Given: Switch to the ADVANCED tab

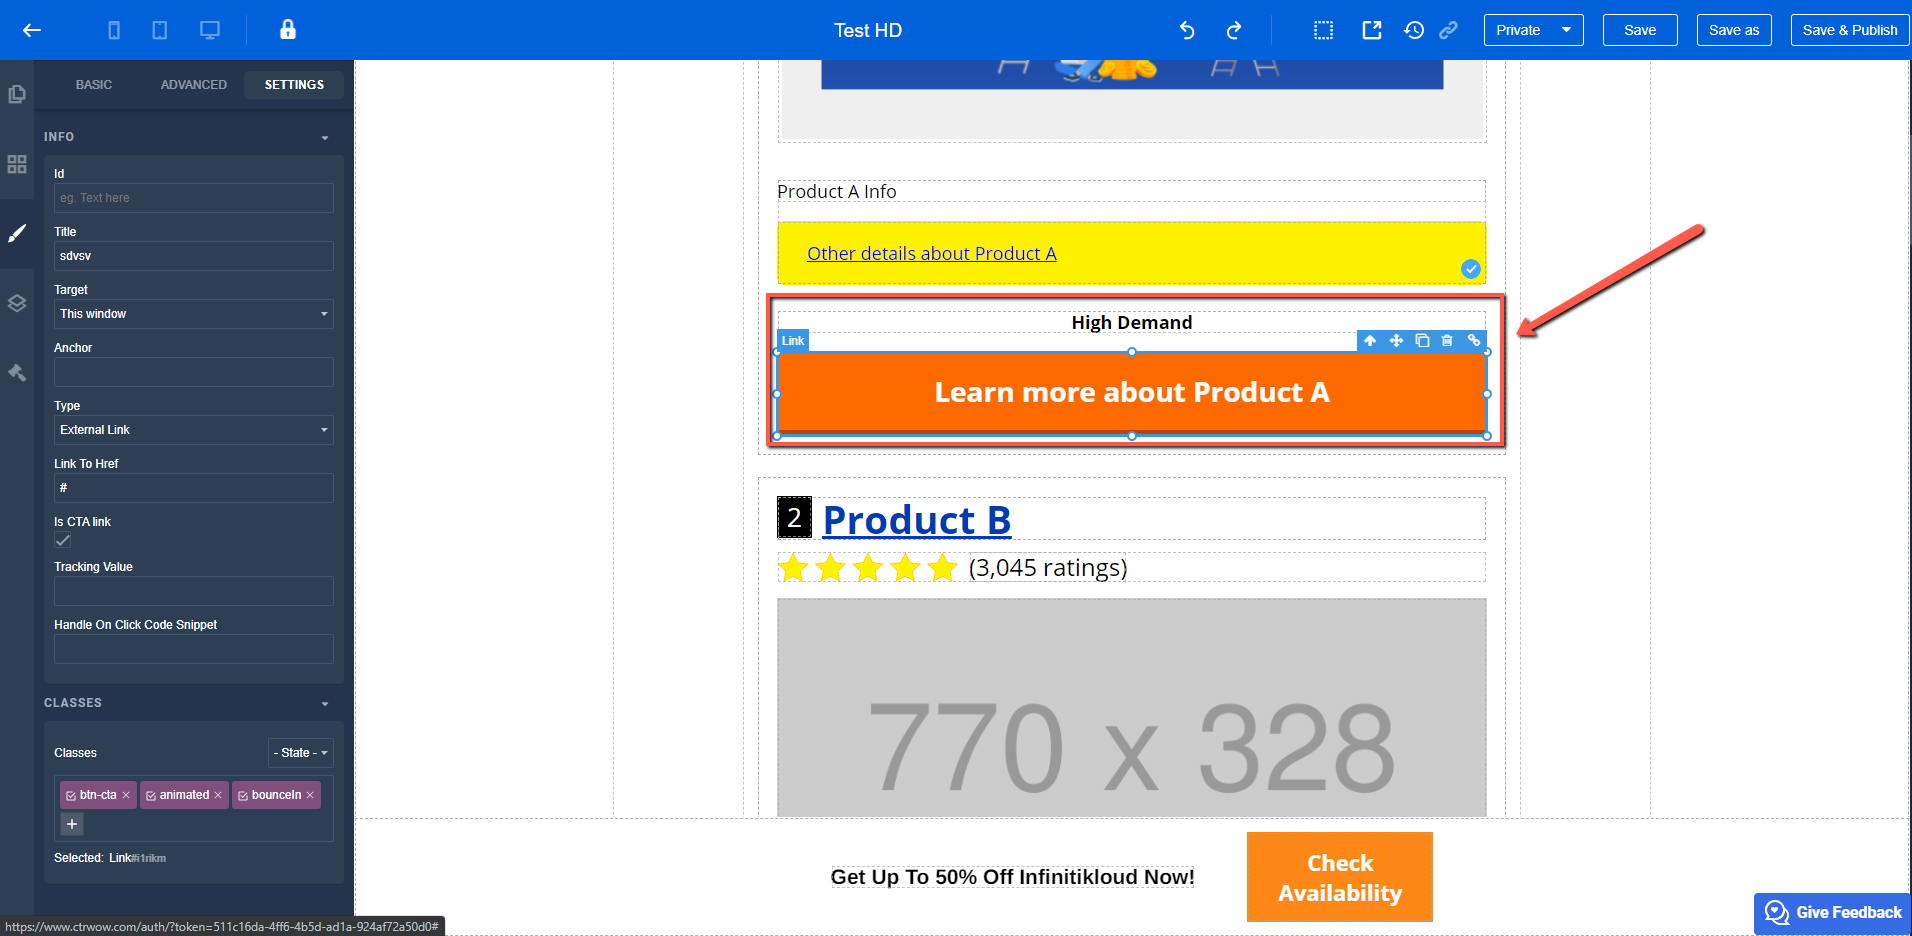Looking at the screenshot, I should coord(194,85).
